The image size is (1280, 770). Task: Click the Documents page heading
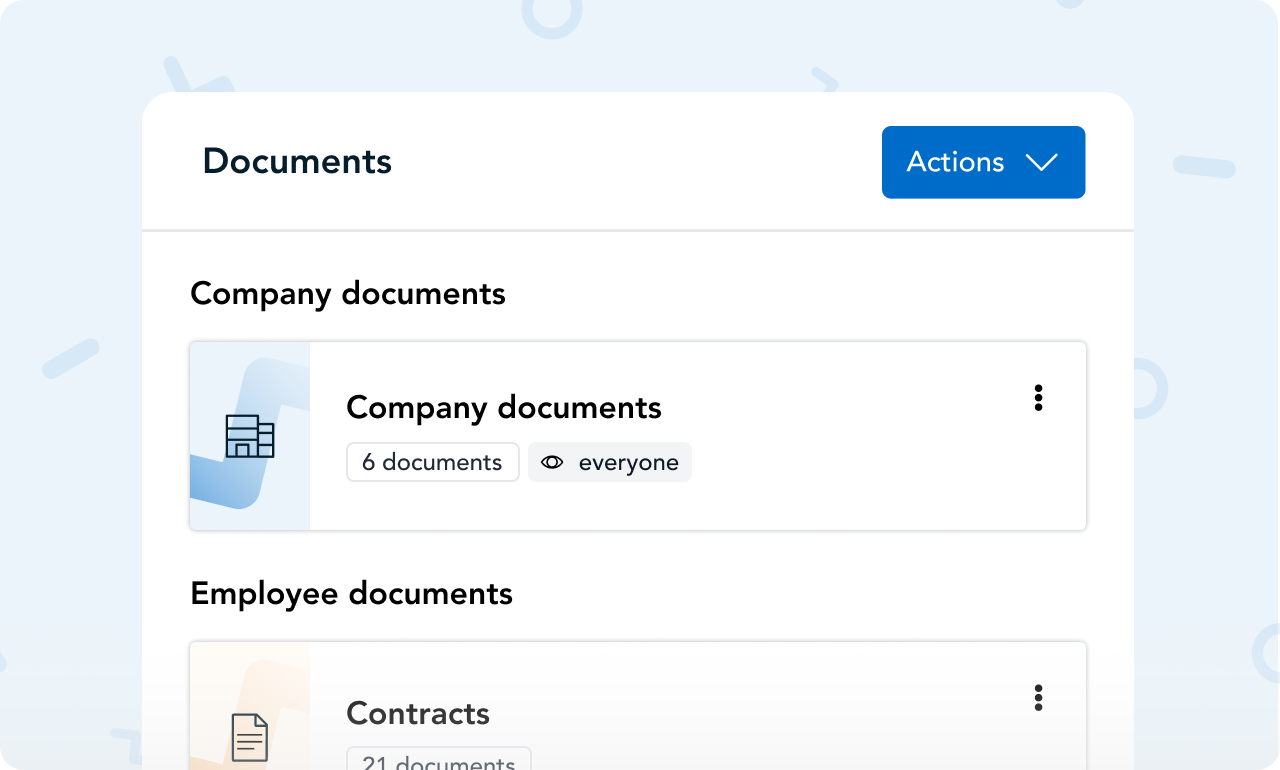click(297, 162)
